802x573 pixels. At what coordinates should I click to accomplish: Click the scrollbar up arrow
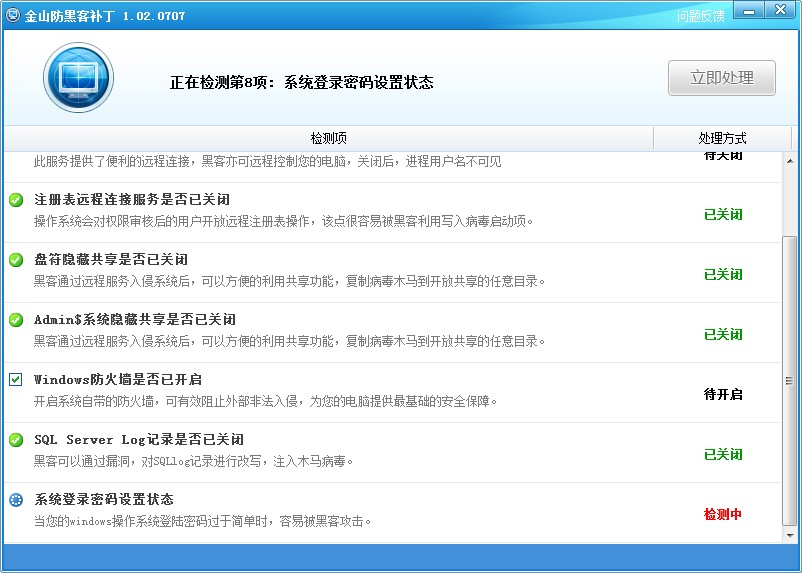[790, 161]
